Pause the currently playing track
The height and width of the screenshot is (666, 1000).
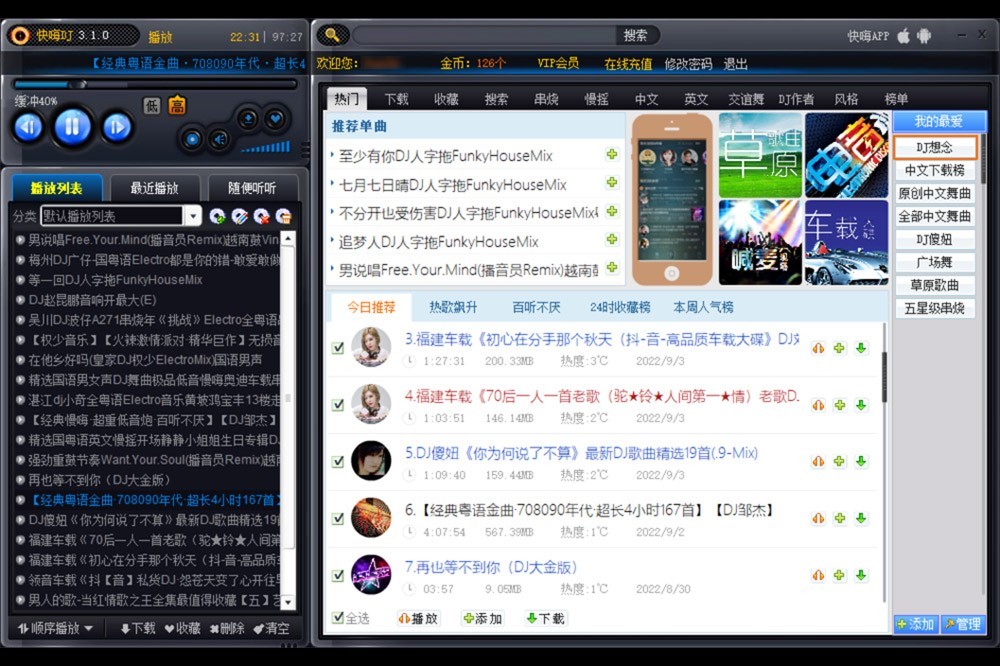point(72,126)
